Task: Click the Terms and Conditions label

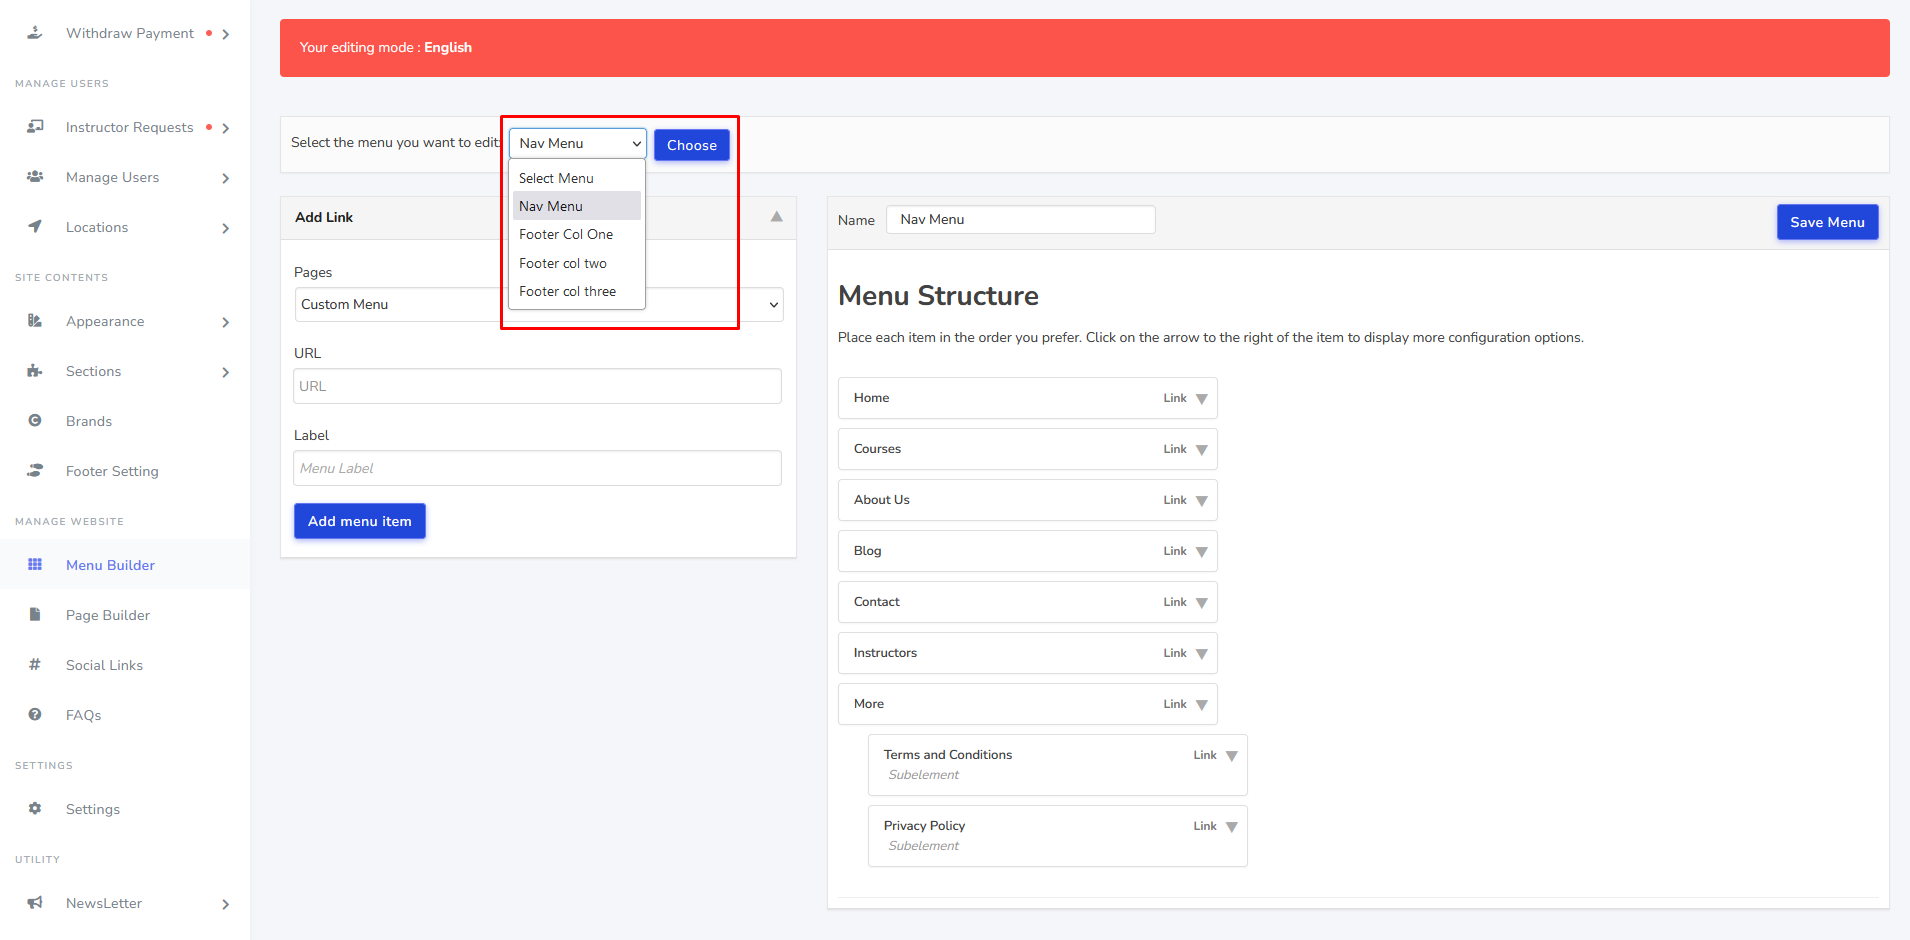Action: click(948, 755)
